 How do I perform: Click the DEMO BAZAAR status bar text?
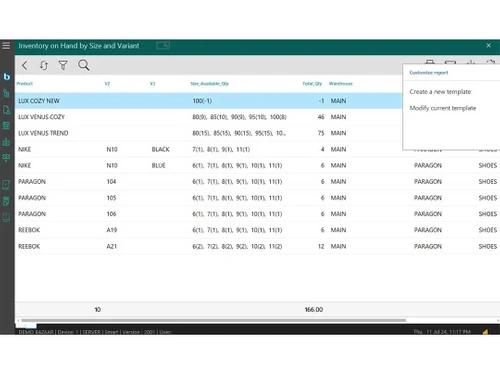(36, 332)
